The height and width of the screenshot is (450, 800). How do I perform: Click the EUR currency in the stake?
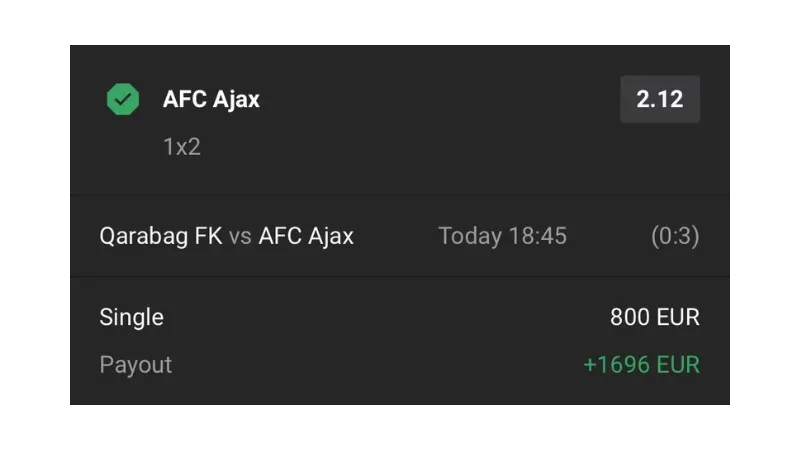coord(678,317)
